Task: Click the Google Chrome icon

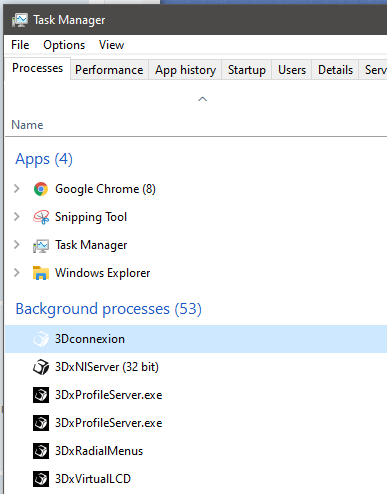Action: 41,189
